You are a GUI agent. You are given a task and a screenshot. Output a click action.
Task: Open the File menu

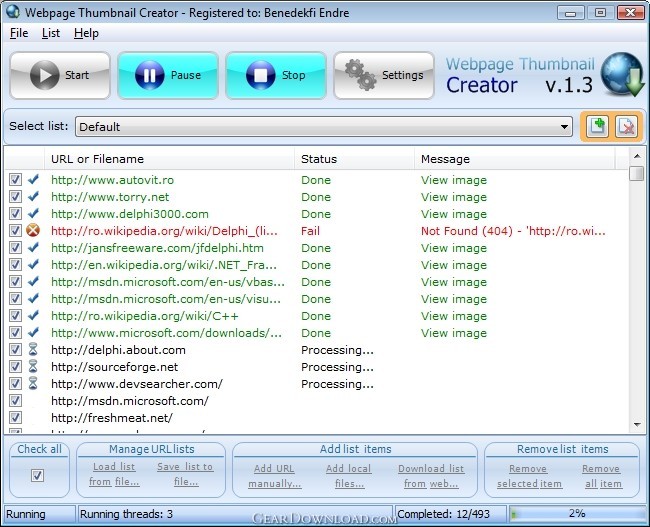coord(19,33)
